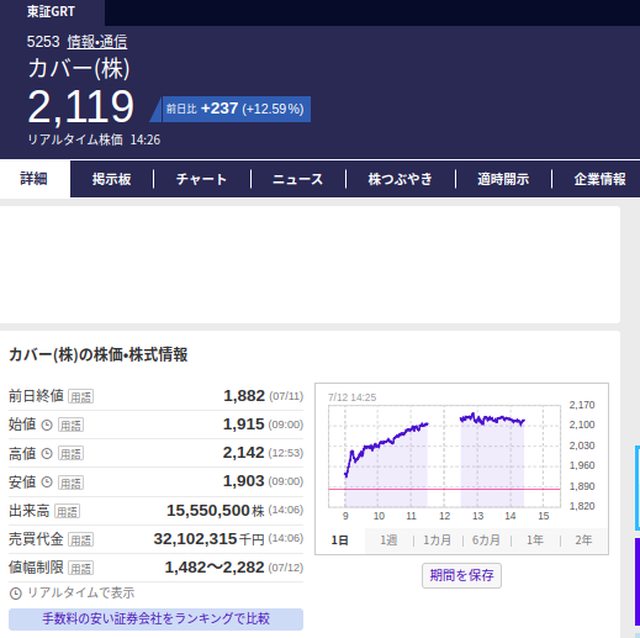Image resolution: width=640 pixels, height=638 pixels.
Task: Select the 6カ月 chart range
Action: click(x=486, y=540)
